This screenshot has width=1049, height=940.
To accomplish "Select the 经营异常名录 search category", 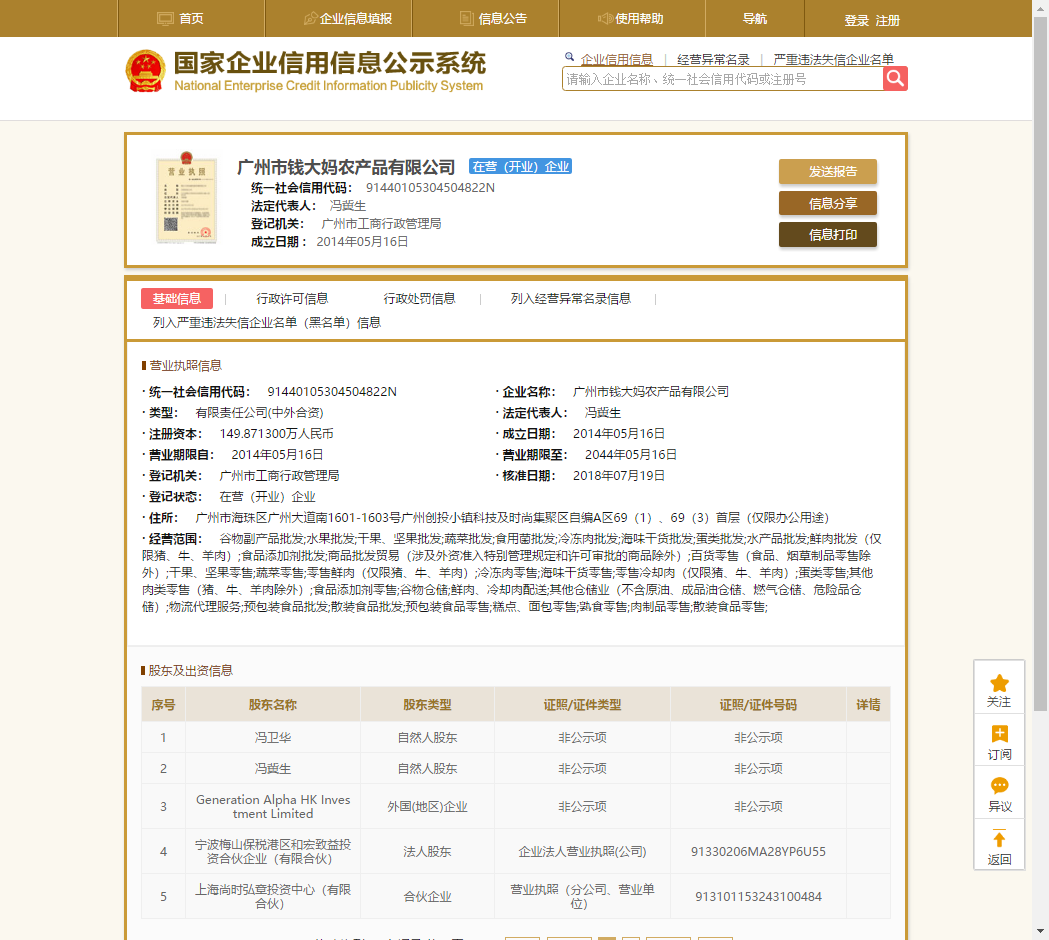I will (713, 60).
